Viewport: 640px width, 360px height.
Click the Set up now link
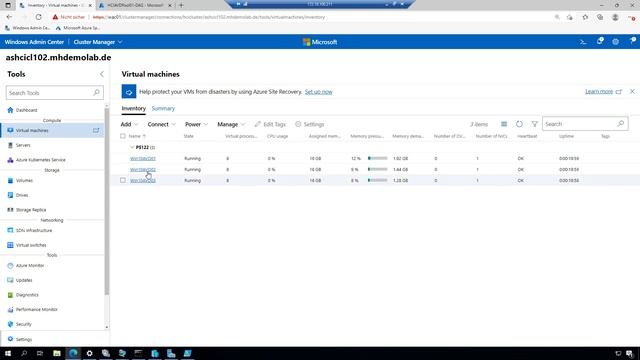pos(318,92)
